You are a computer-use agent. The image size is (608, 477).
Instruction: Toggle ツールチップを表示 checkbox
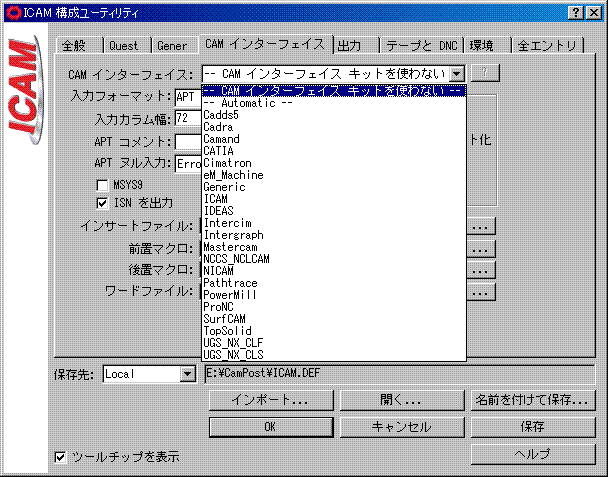[x=60, y=457]
